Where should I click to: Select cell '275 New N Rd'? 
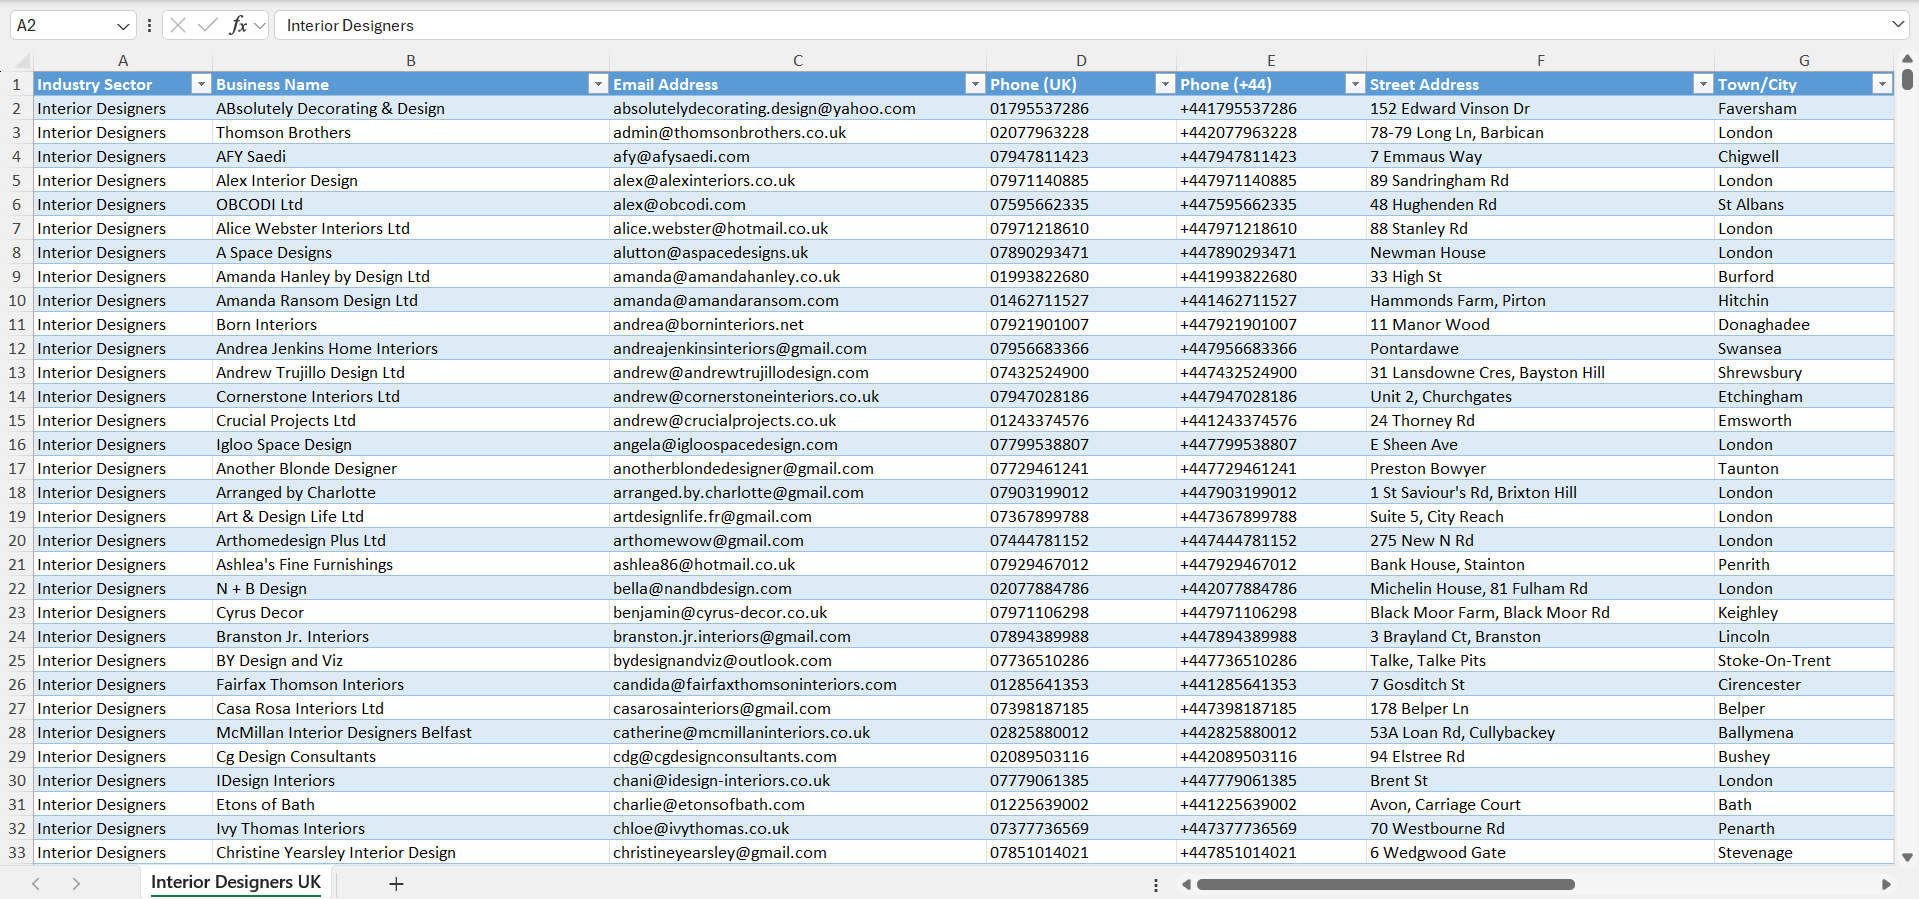[x=1540, y=540]
